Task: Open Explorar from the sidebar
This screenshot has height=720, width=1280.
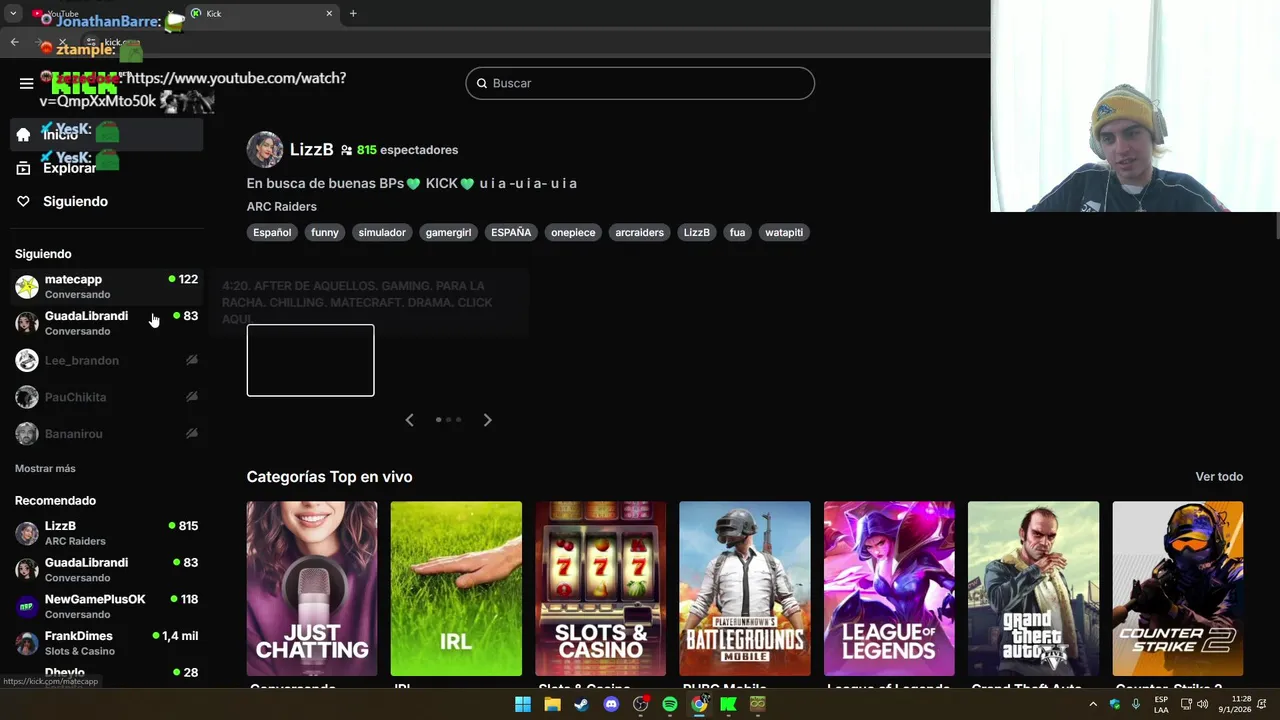Action: 106,168
